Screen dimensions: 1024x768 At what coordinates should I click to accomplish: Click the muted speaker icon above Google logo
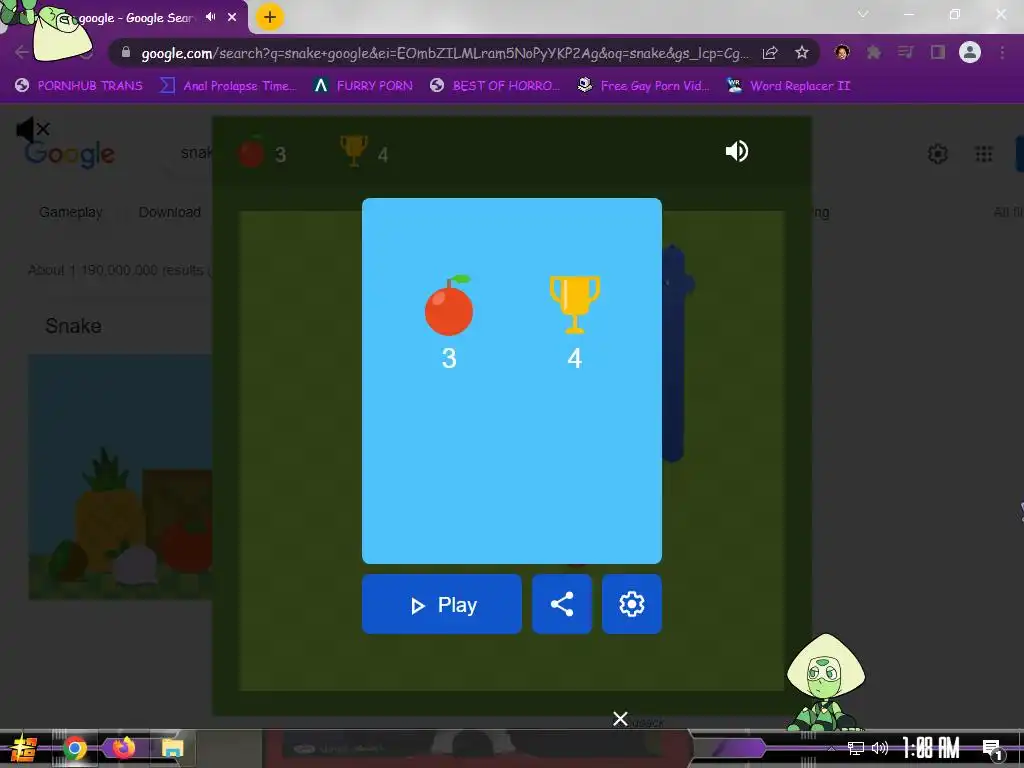point(33,129)
